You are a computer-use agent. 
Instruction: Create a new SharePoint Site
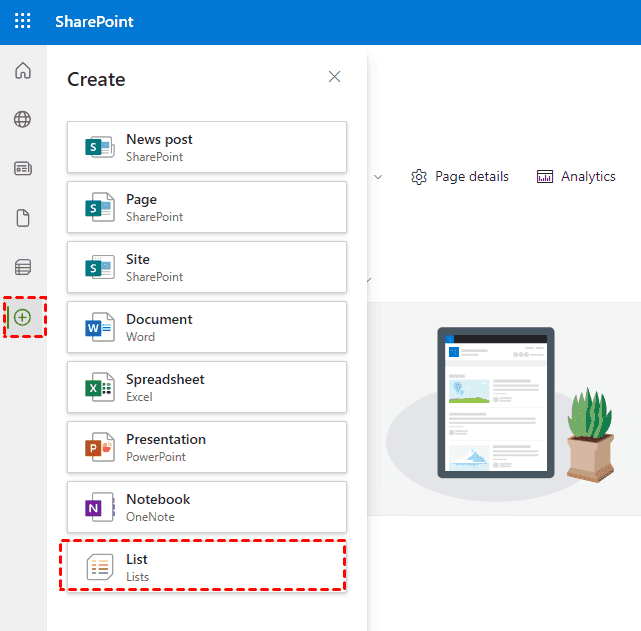[x=207, y=267]
